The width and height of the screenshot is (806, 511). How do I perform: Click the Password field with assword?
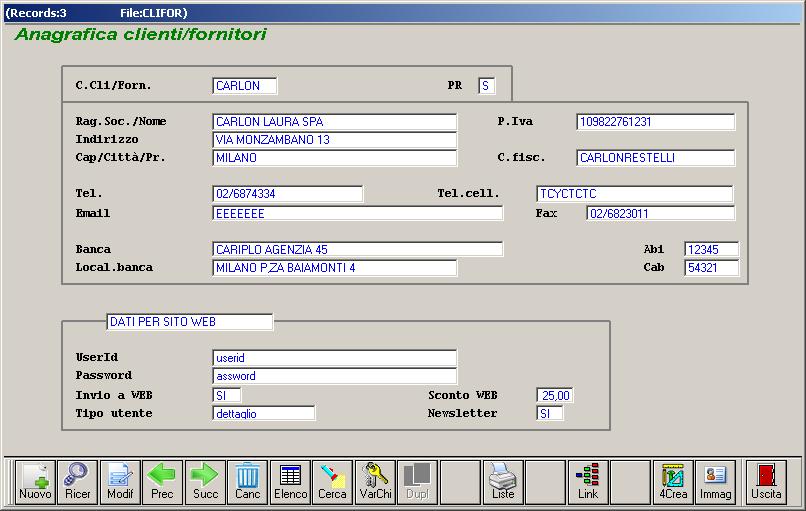tap(334, 376)
